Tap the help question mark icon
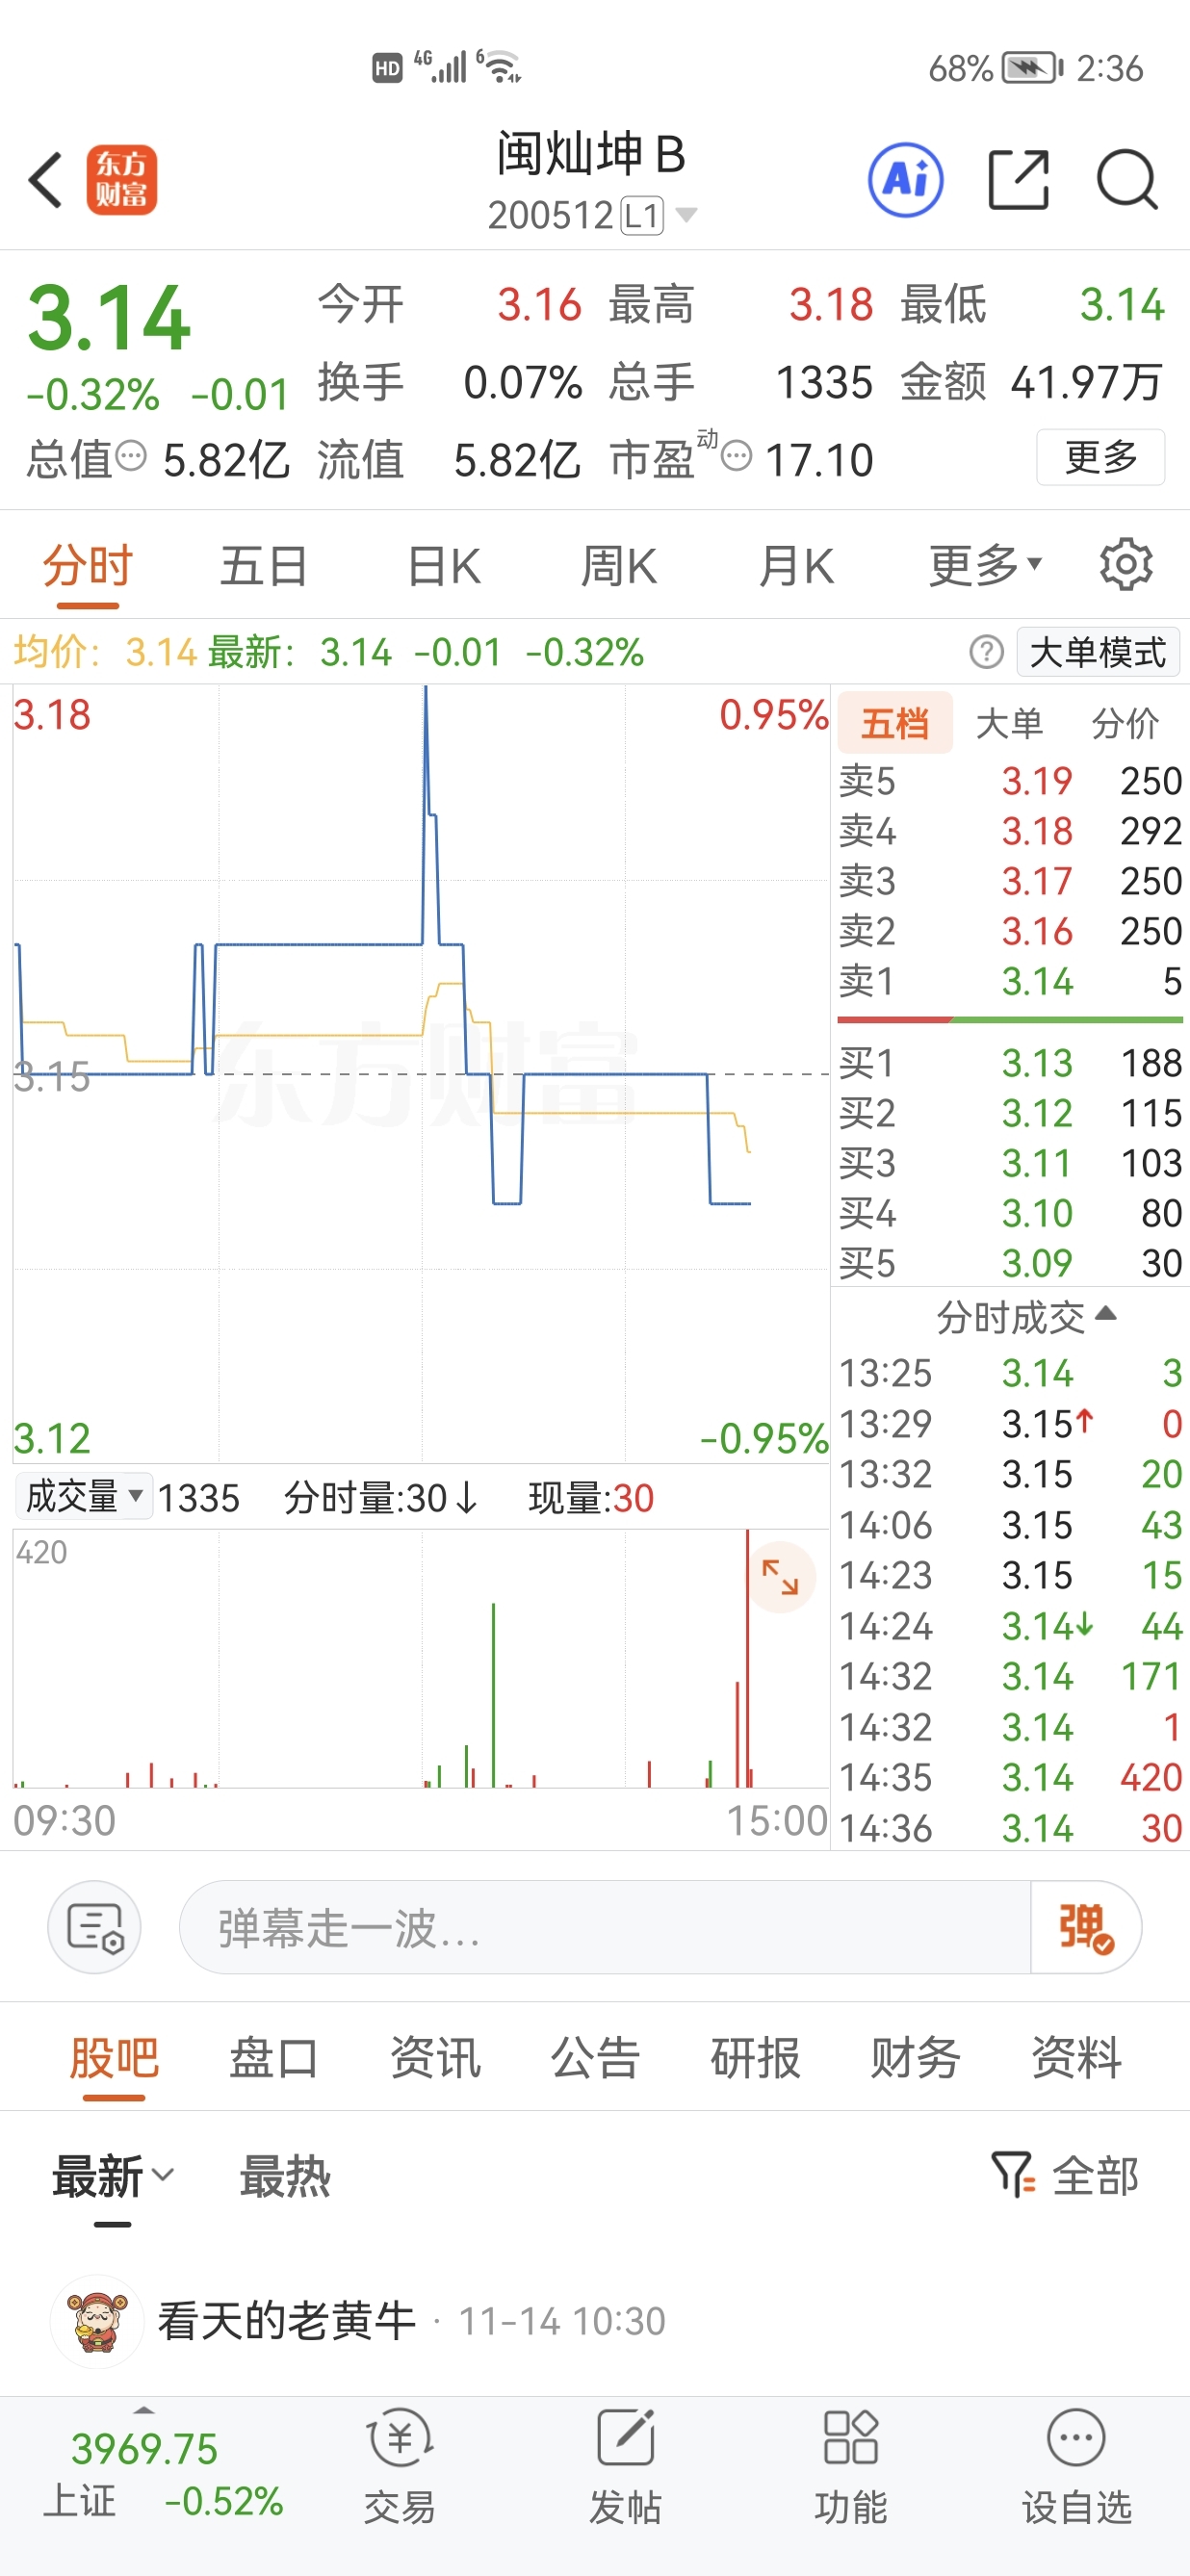This screenshot has width=1190, height=2576. (x=986, y=652)
